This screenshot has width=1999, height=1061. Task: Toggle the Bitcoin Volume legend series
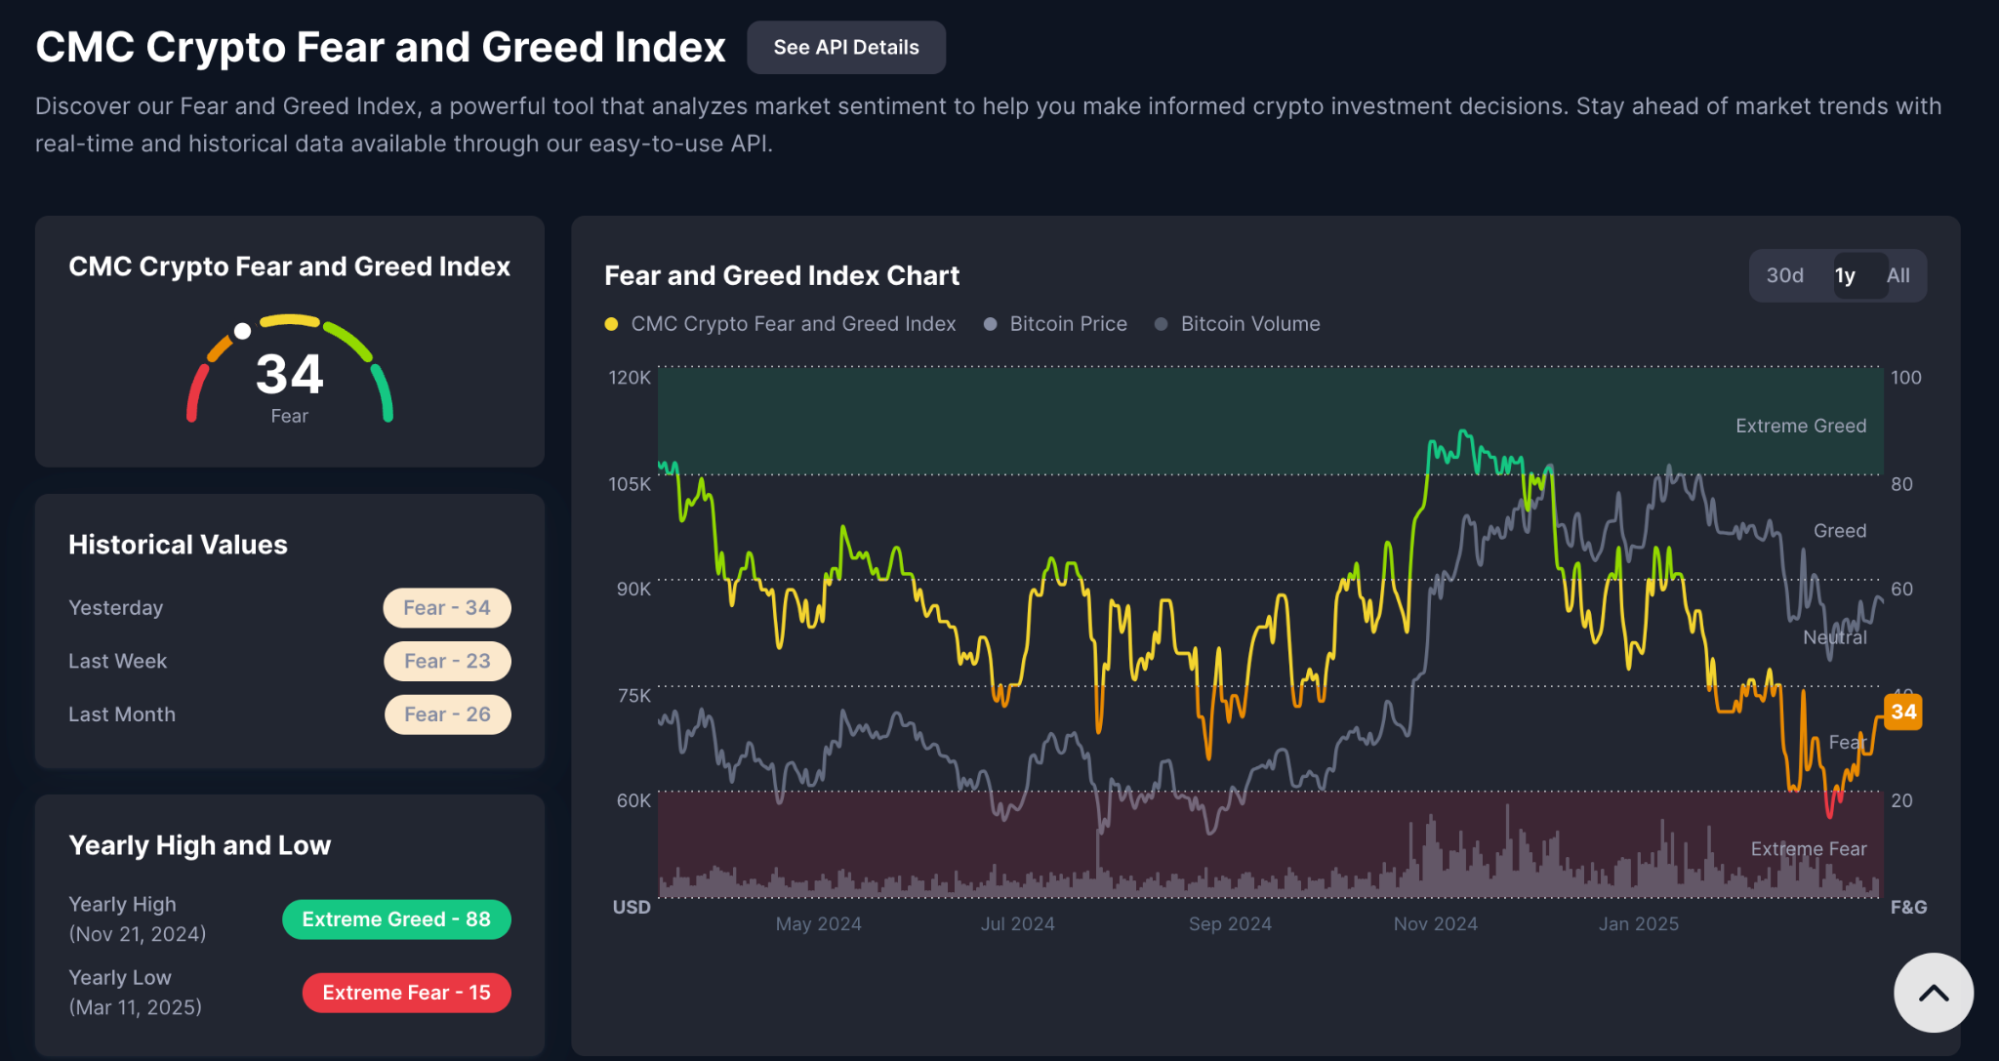click(x=1238, y=324)
